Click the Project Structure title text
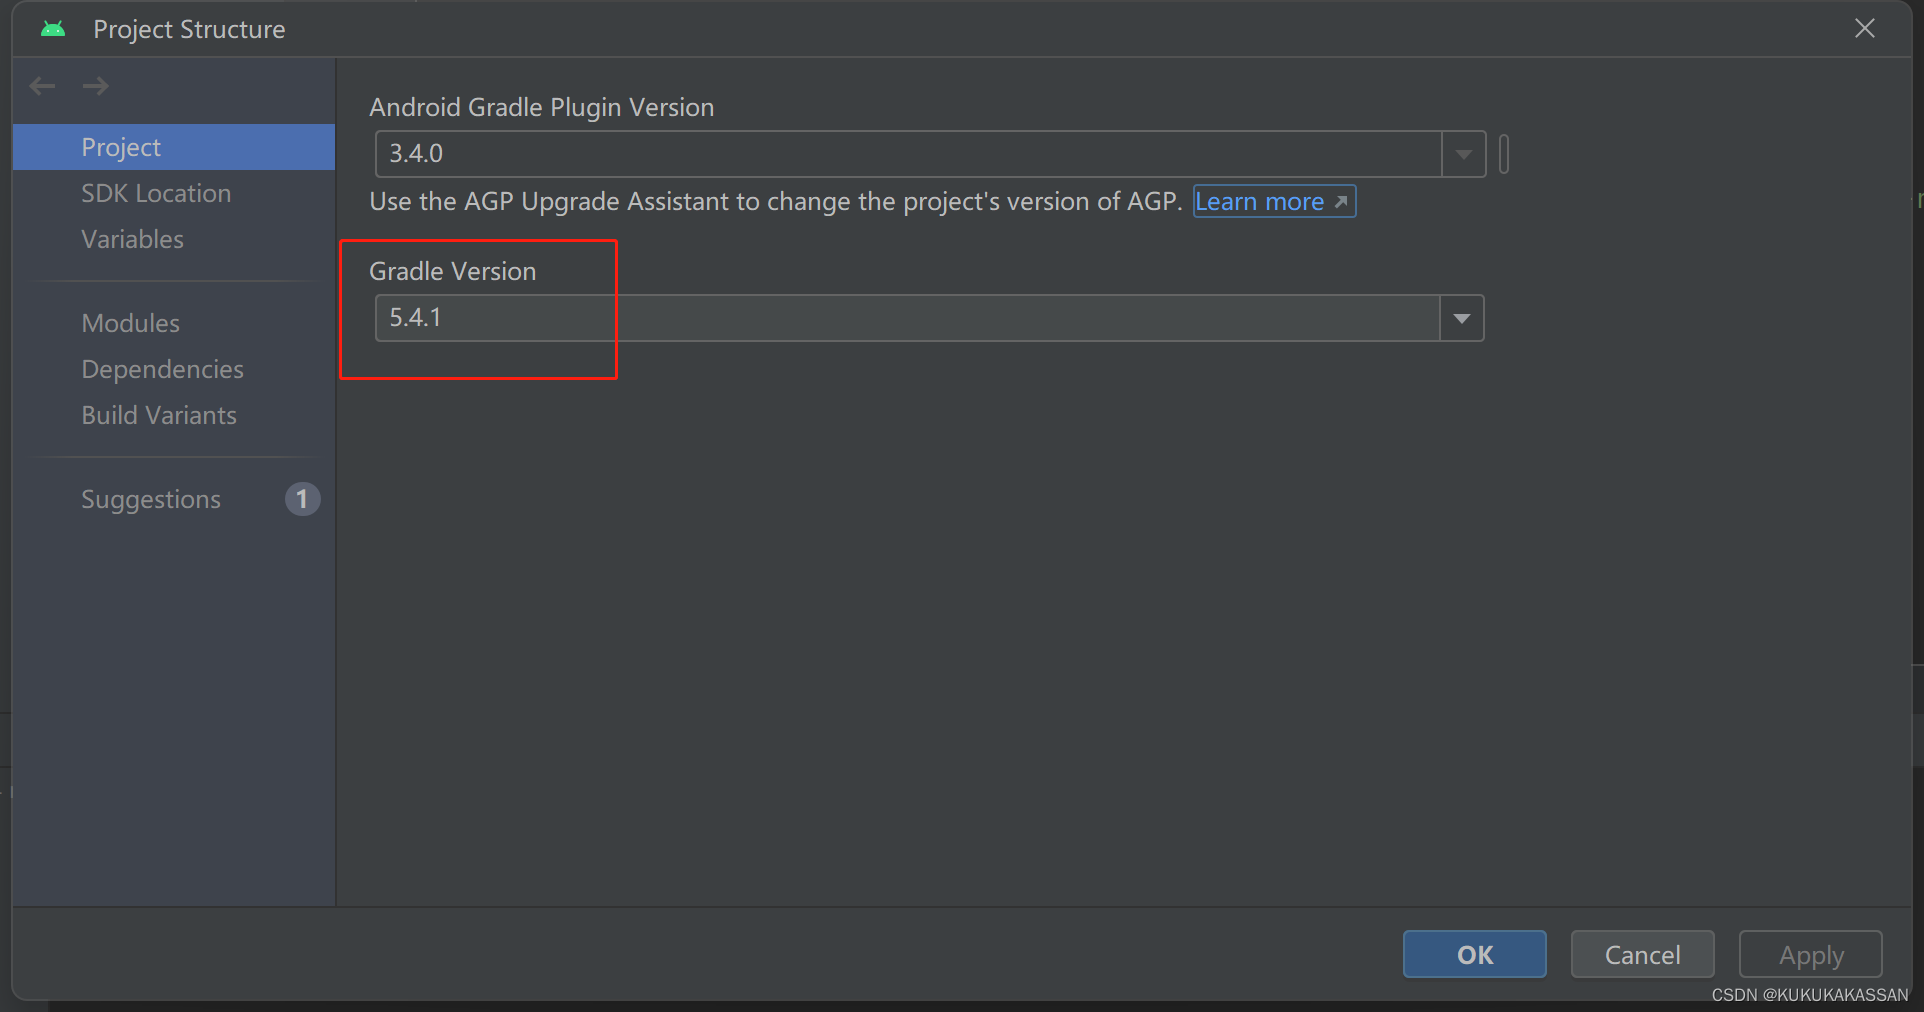 pyautogui.click(x=189, y=29)
